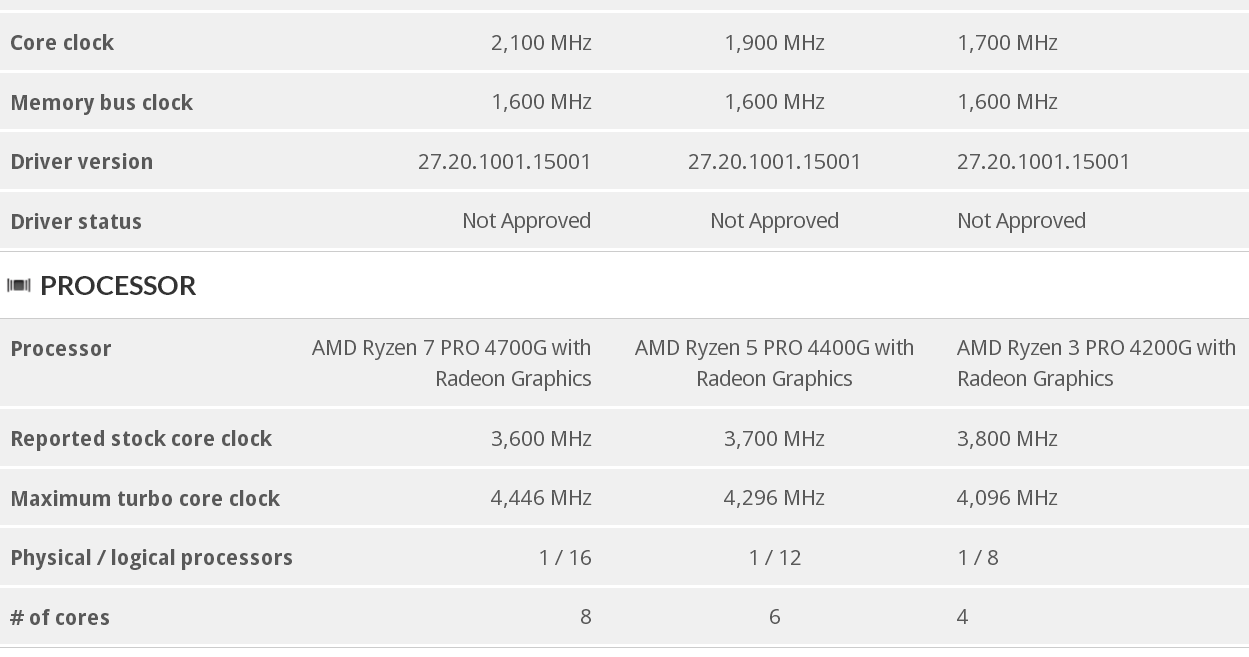
Task: Click the Driver version row label
Action: tap(81, 161)
